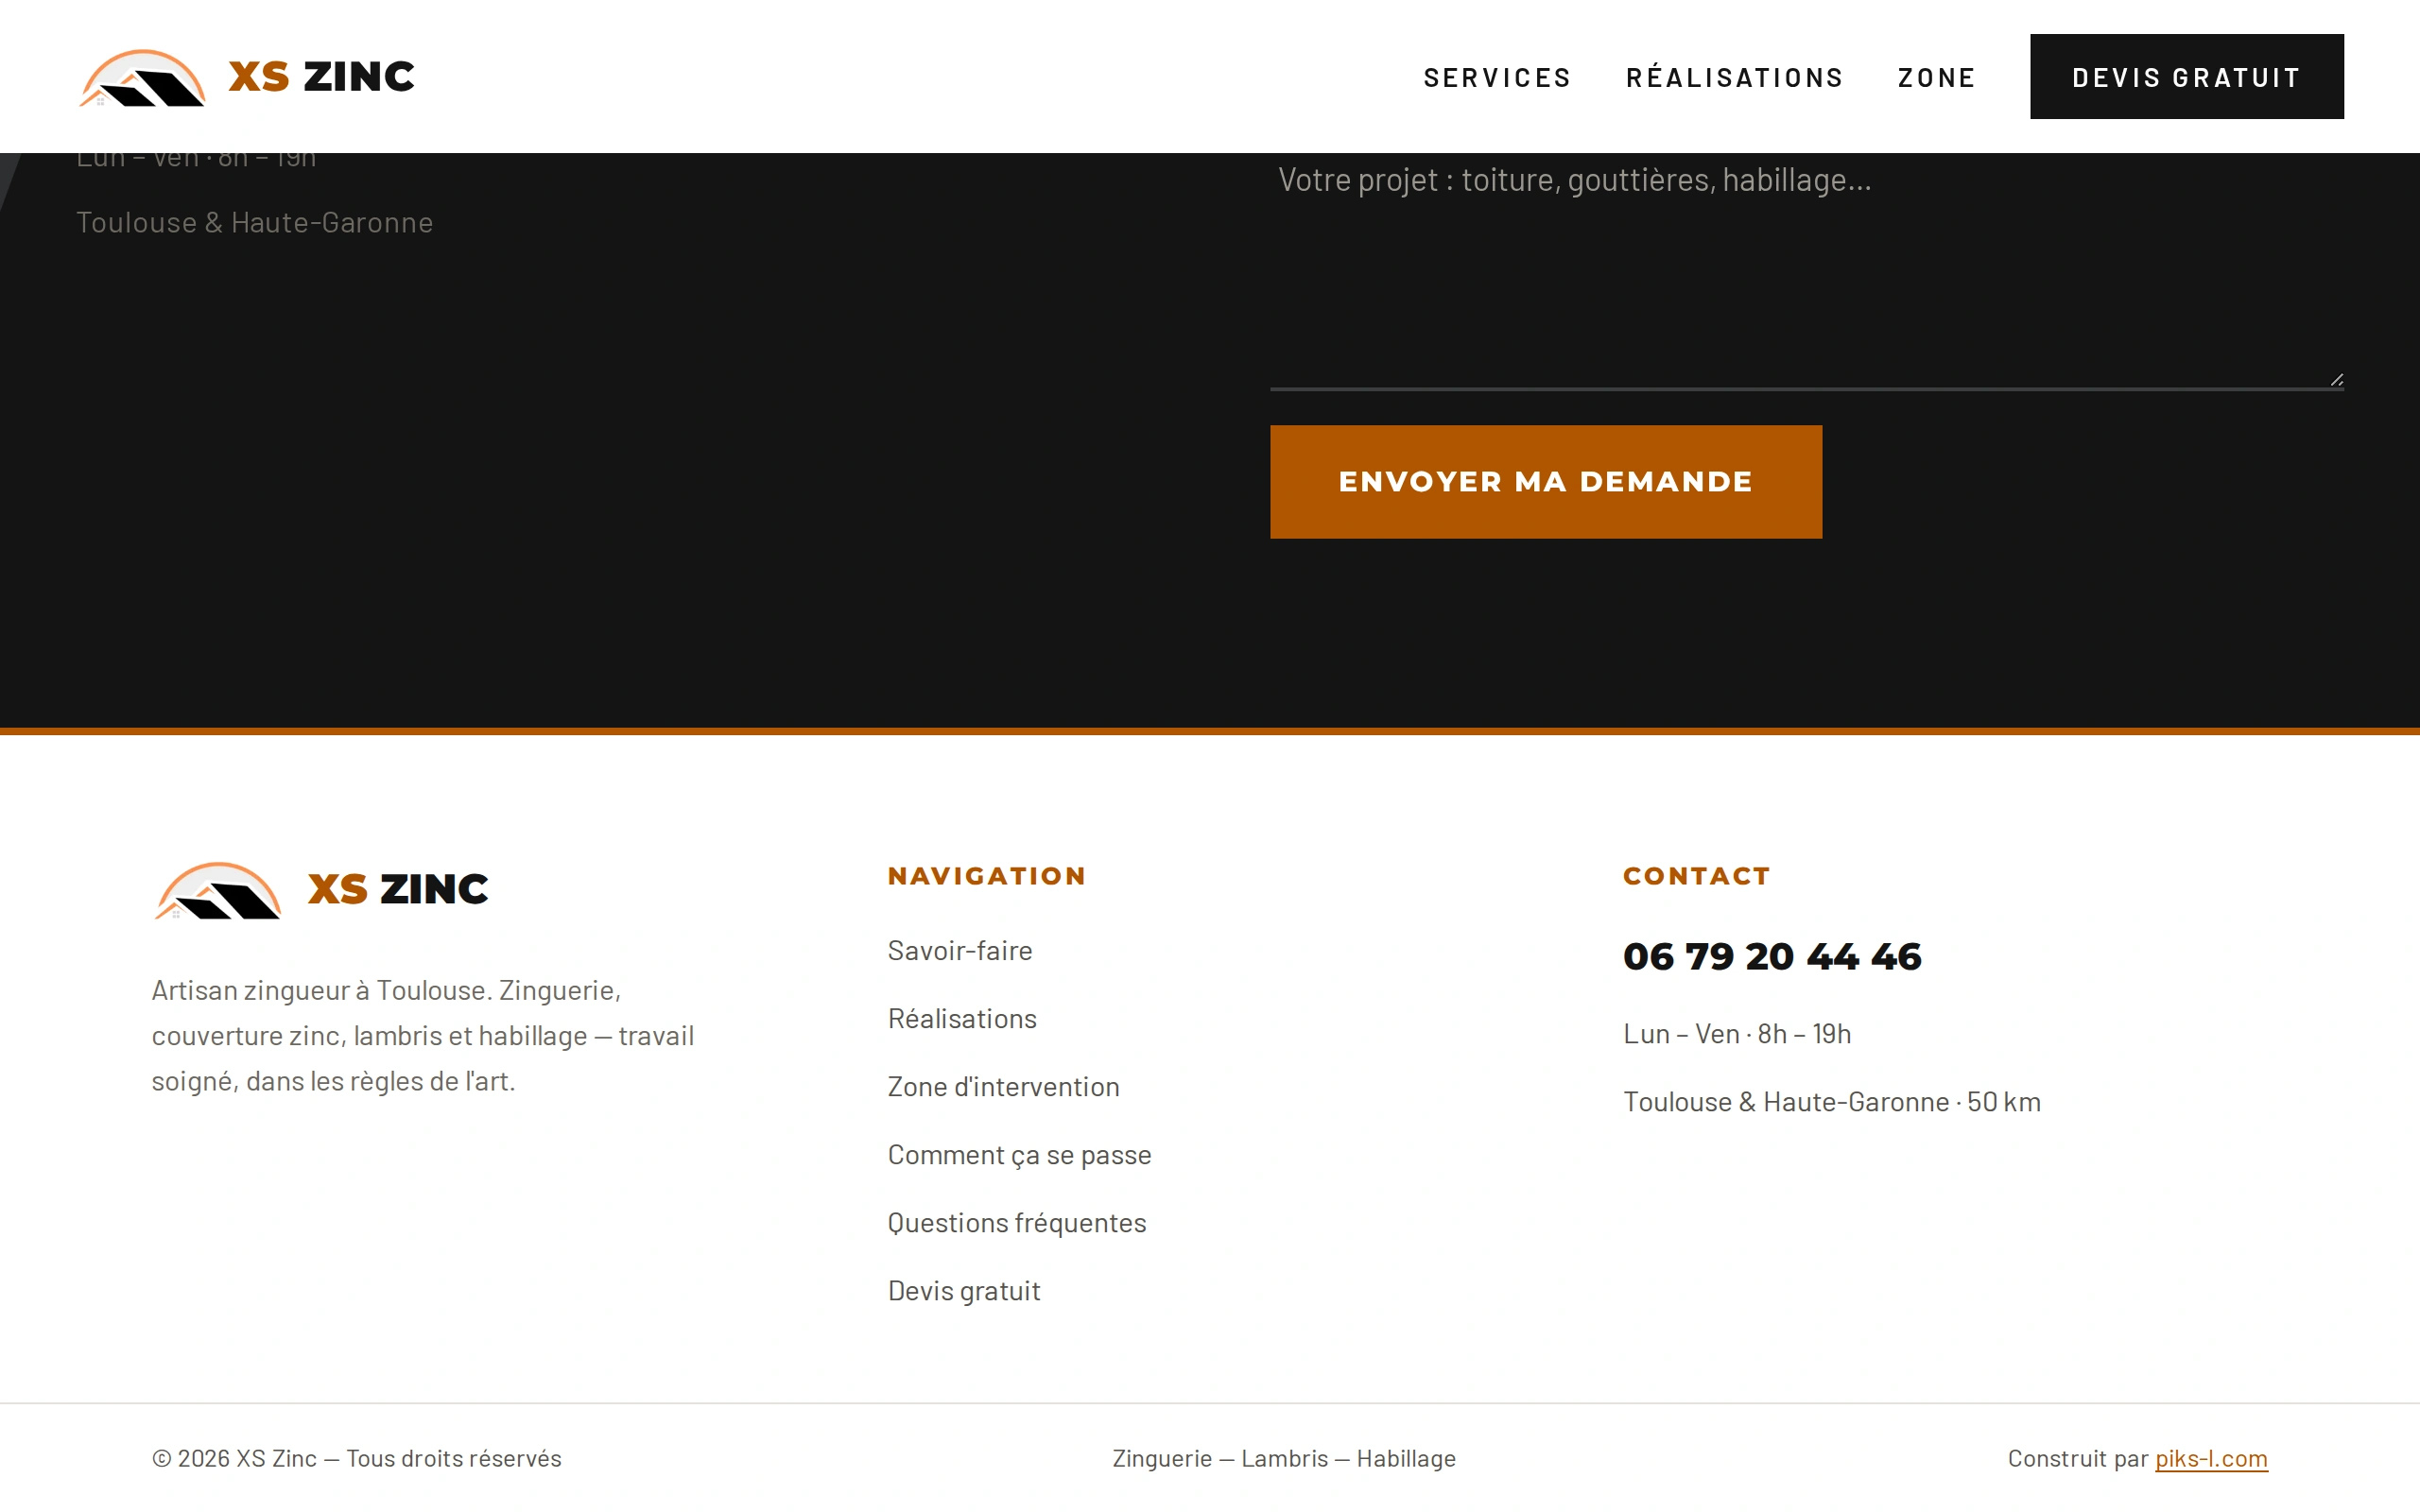The width and height of the screenshot is (2420, 1512).
Task: Open the Services menu item
Action: (1497, 77)
